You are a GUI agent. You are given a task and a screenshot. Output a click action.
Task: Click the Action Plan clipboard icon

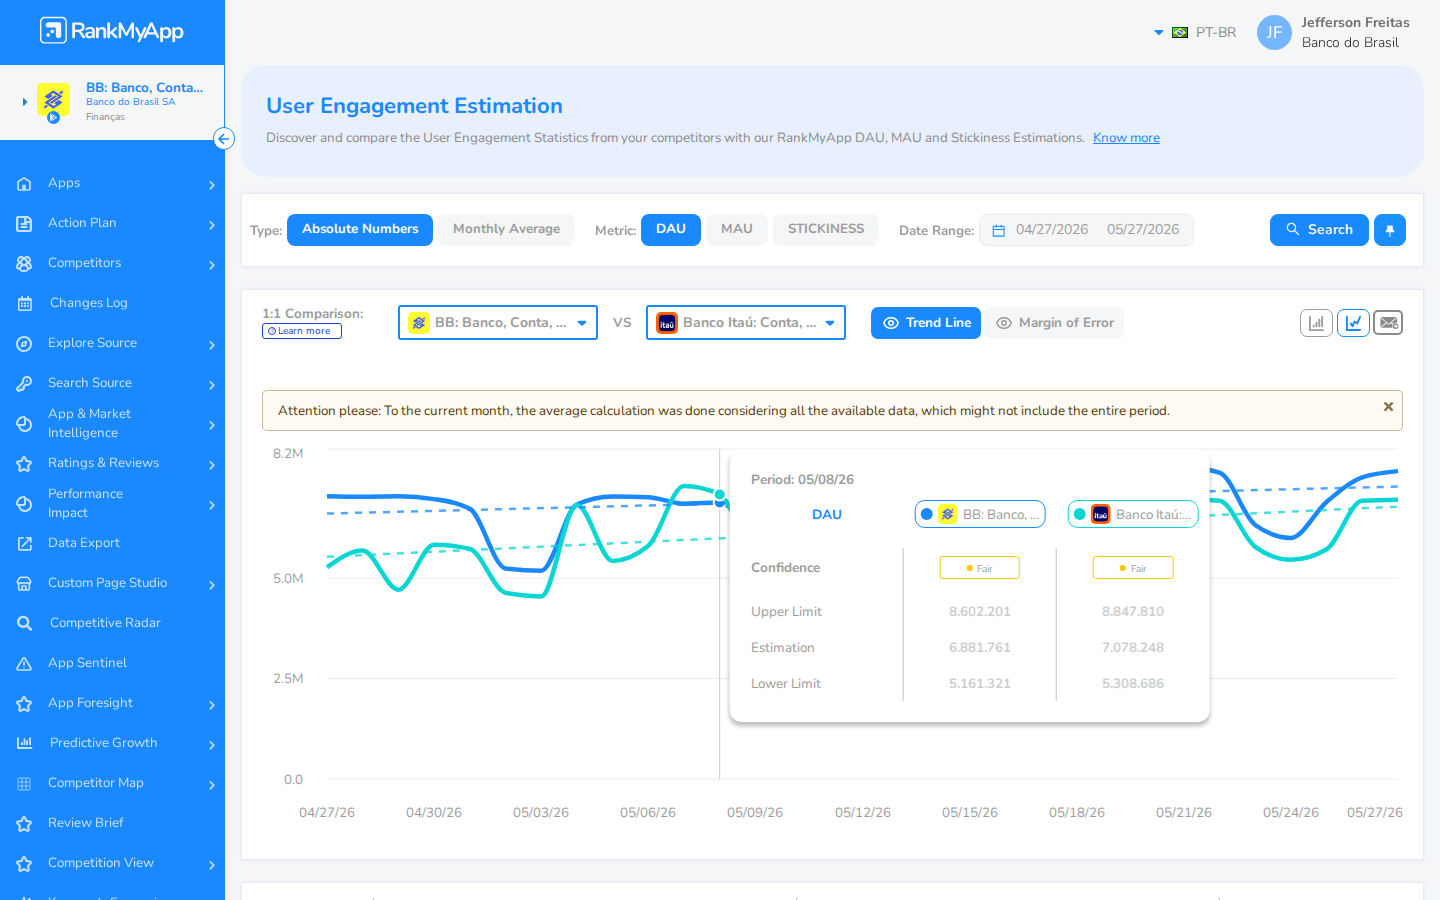click(x=24, y=224)
